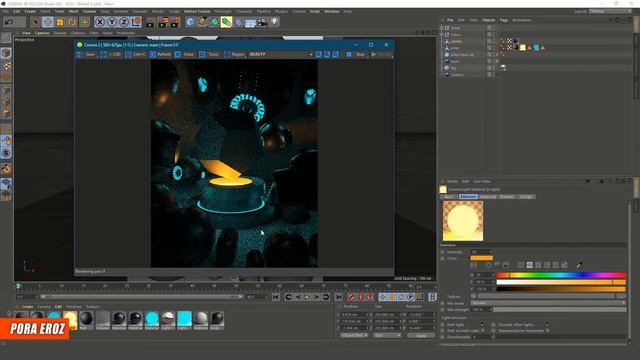Adjust the Value brightness slider
This screenshot has height=360, width=640.
coord(561,289)
